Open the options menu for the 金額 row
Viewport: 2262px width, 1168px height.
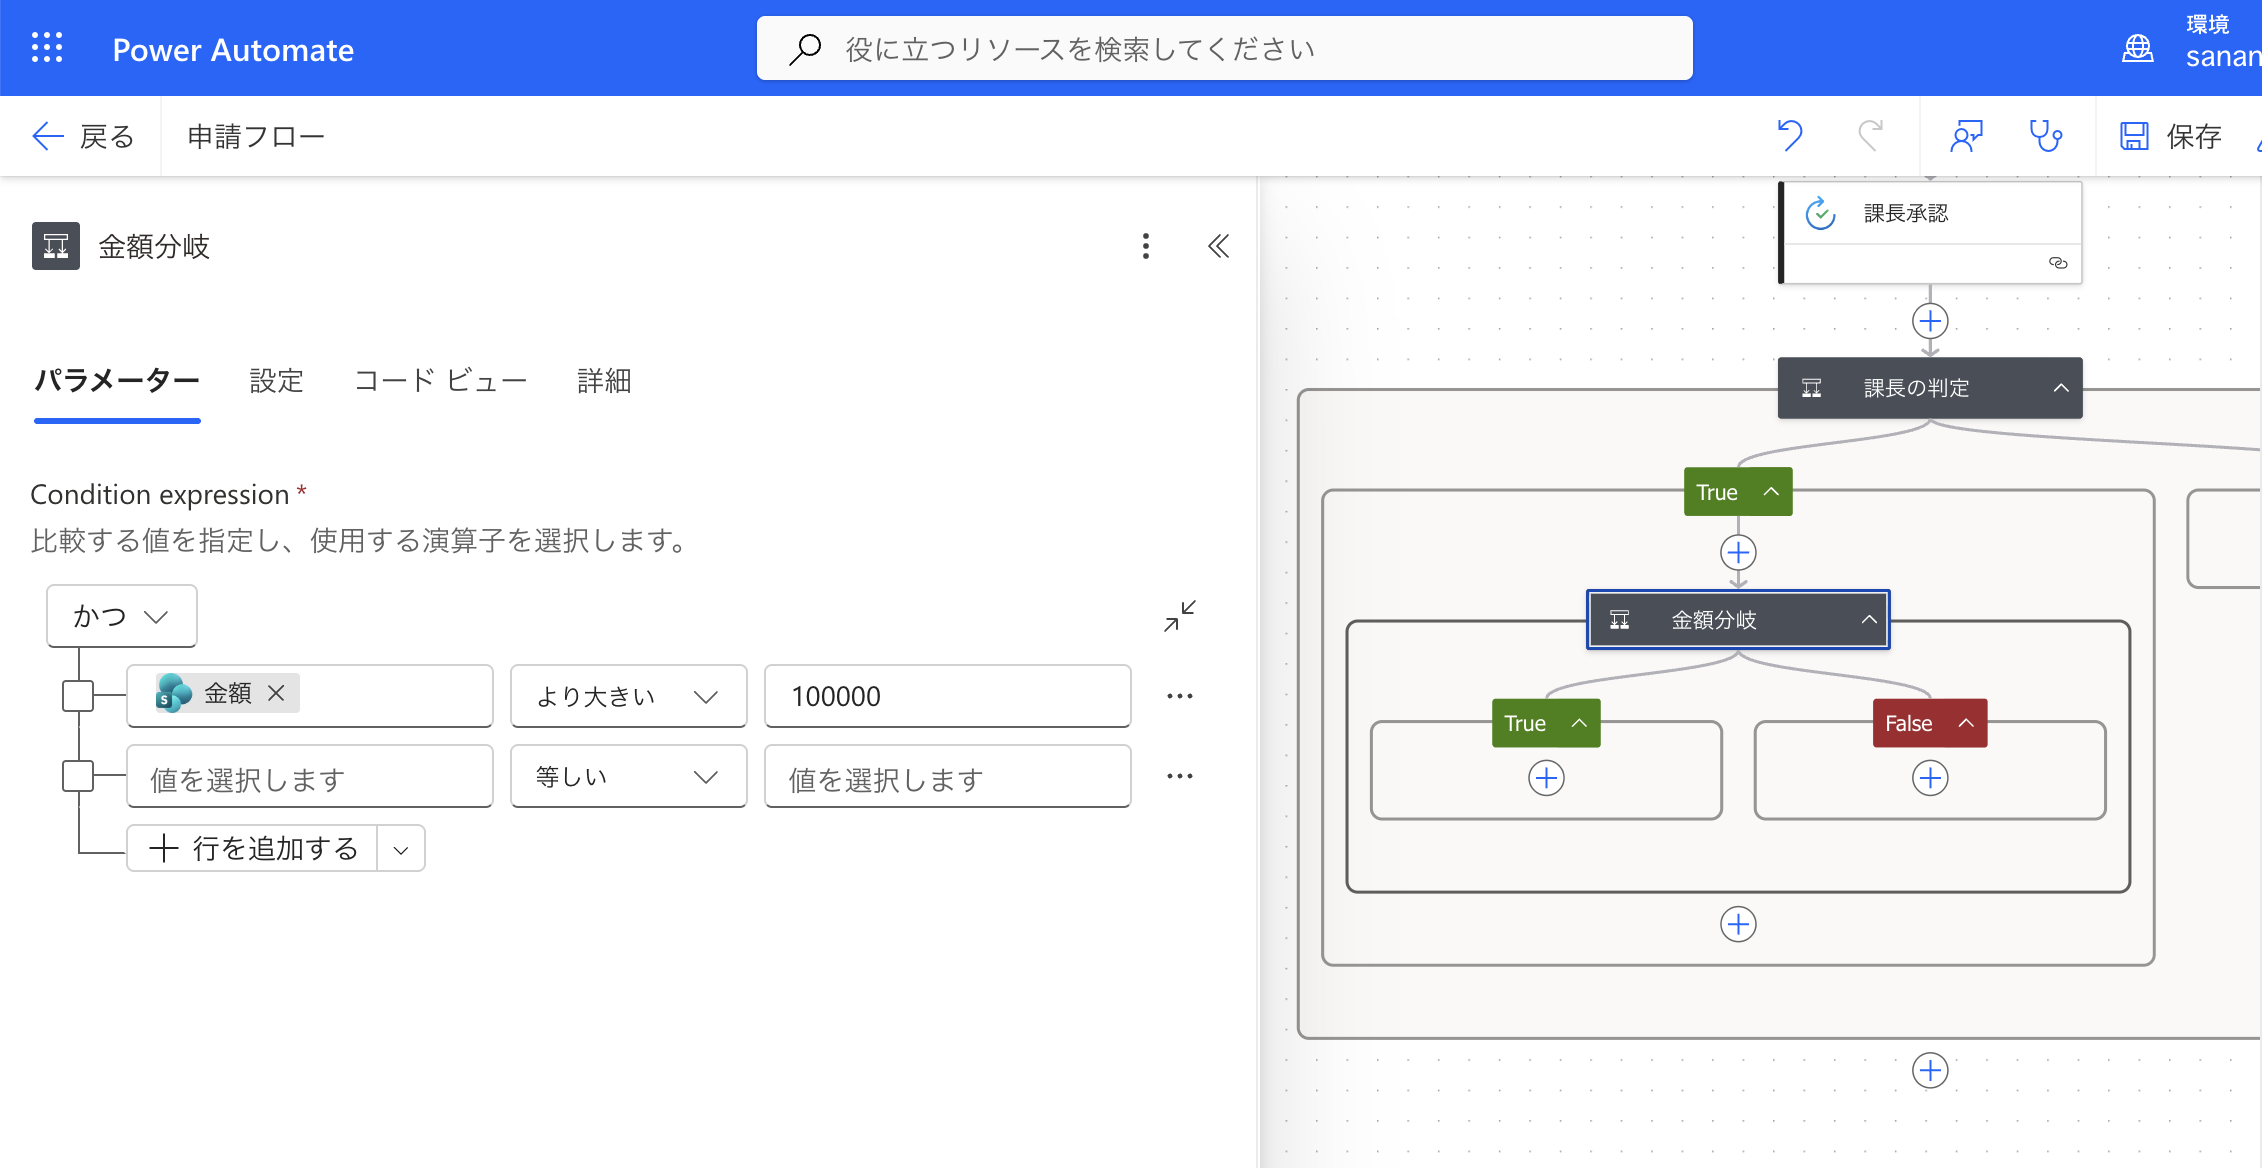tap(1180, 696)
